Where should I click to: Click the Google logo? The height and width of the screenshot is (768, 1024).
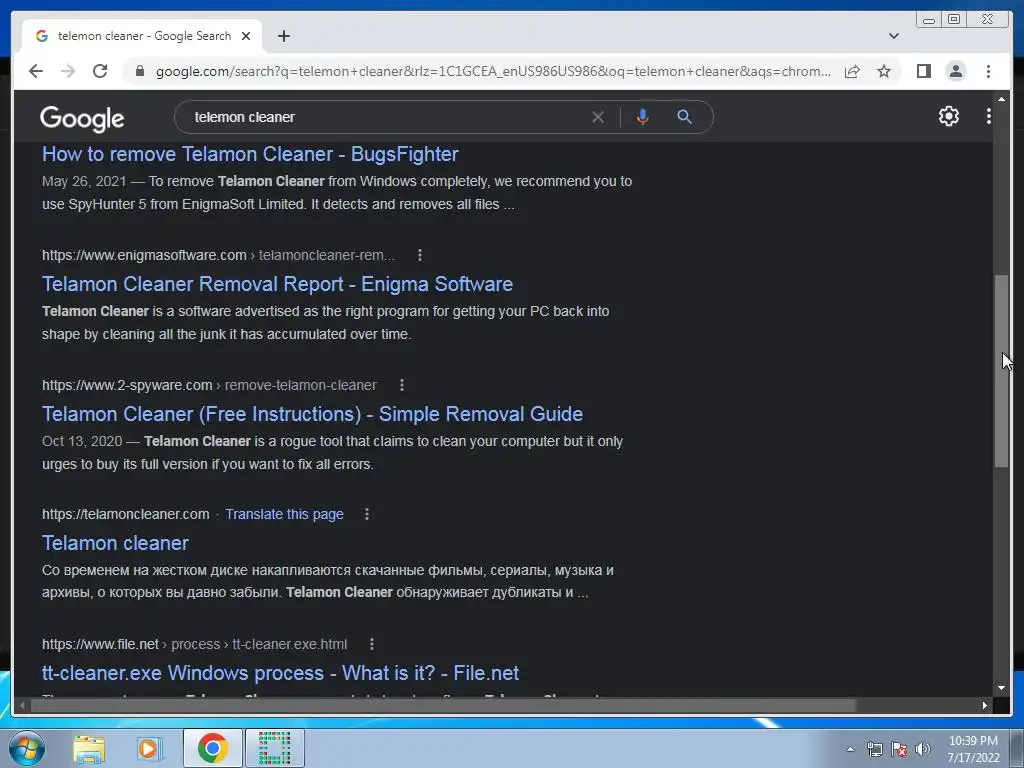click(82, 118)
